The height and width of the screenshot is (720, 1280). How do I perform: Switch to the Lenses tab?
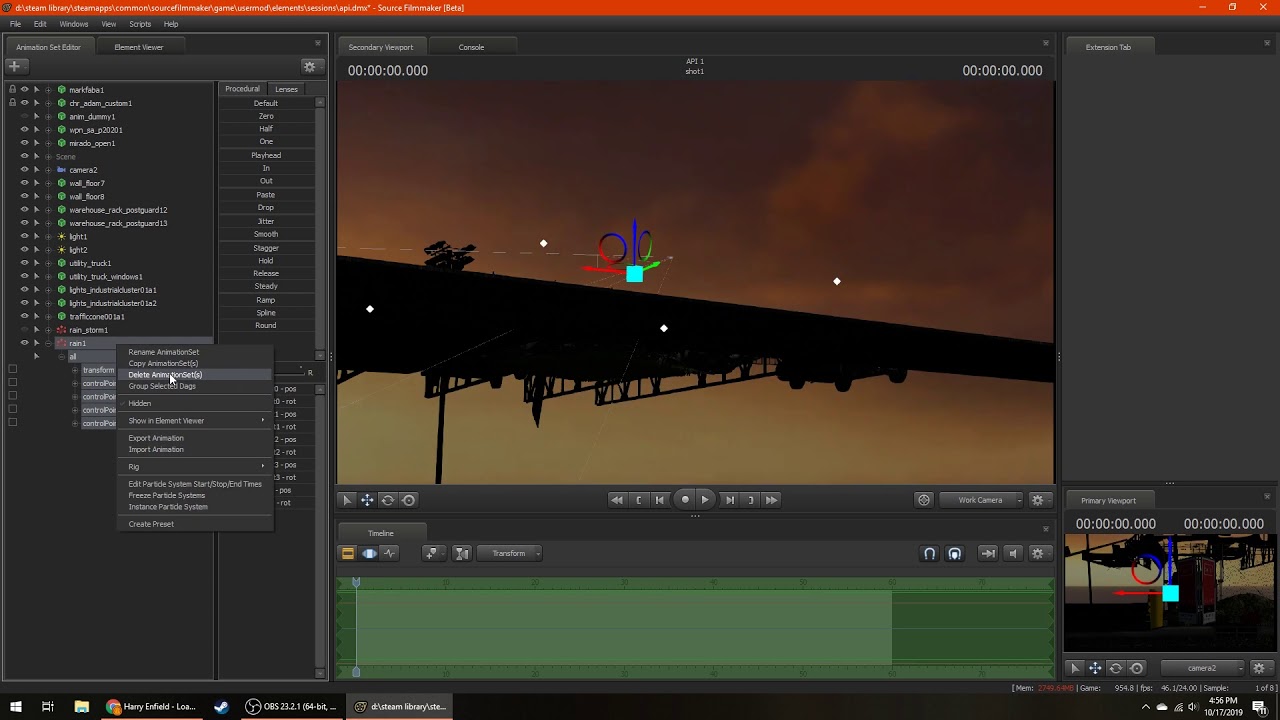[x=286, y=89]
